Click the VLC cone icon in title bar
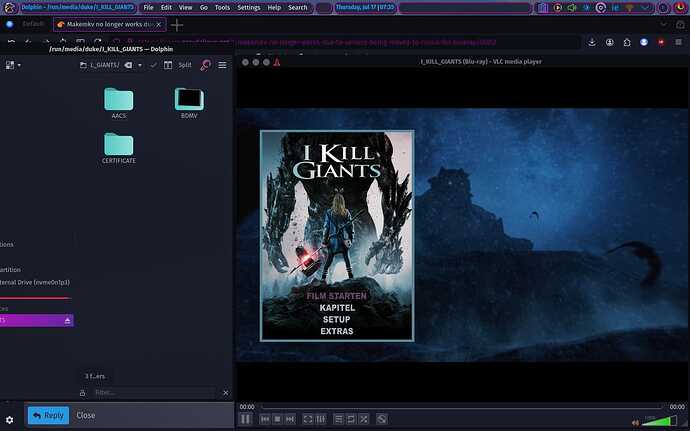Image resolution: width=690 pixels, height=431 pixels. pos(277,62)
